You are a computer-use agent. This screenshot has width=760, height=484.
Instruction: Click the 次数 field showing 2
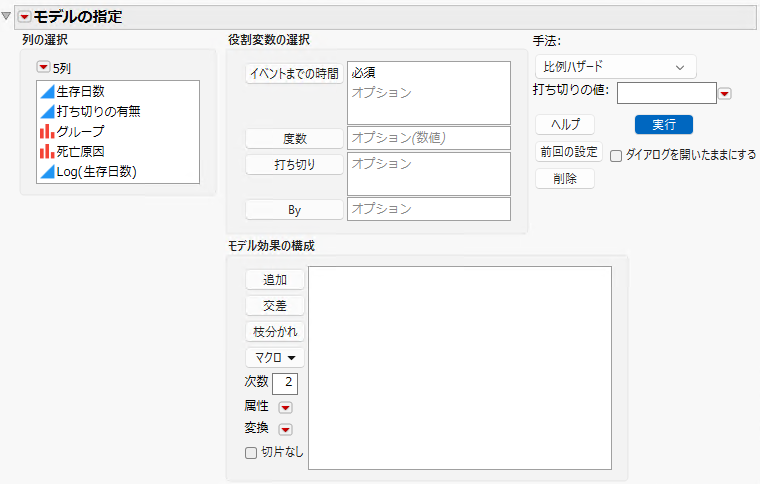coord(285,384)
